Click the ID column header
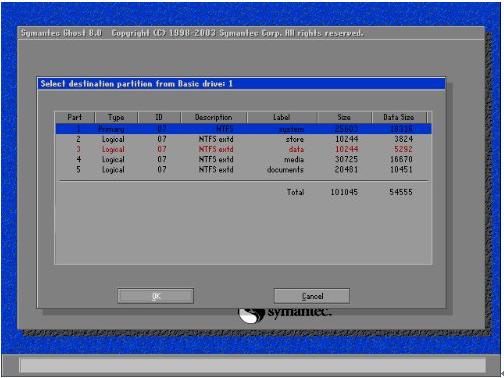 coord(159,117)
